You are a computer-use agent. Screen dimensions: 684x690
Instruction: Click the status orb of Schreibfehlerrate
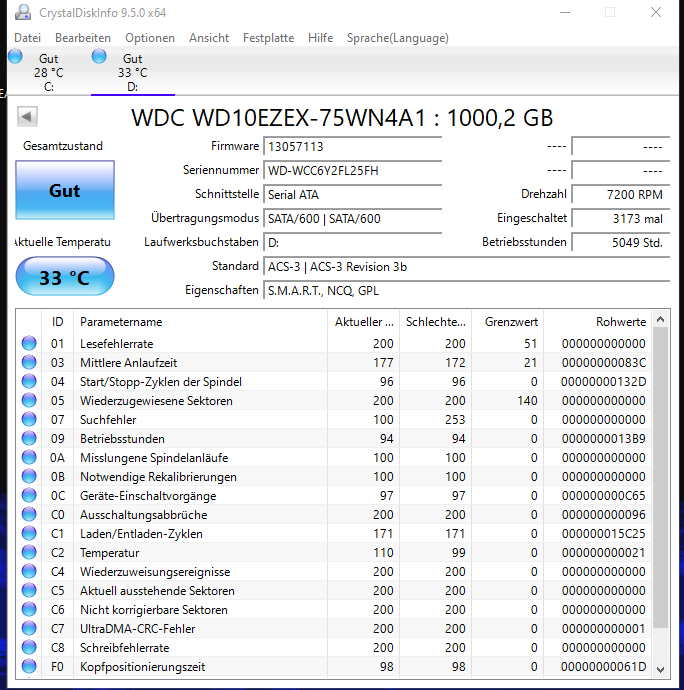[x=29, y=647]
